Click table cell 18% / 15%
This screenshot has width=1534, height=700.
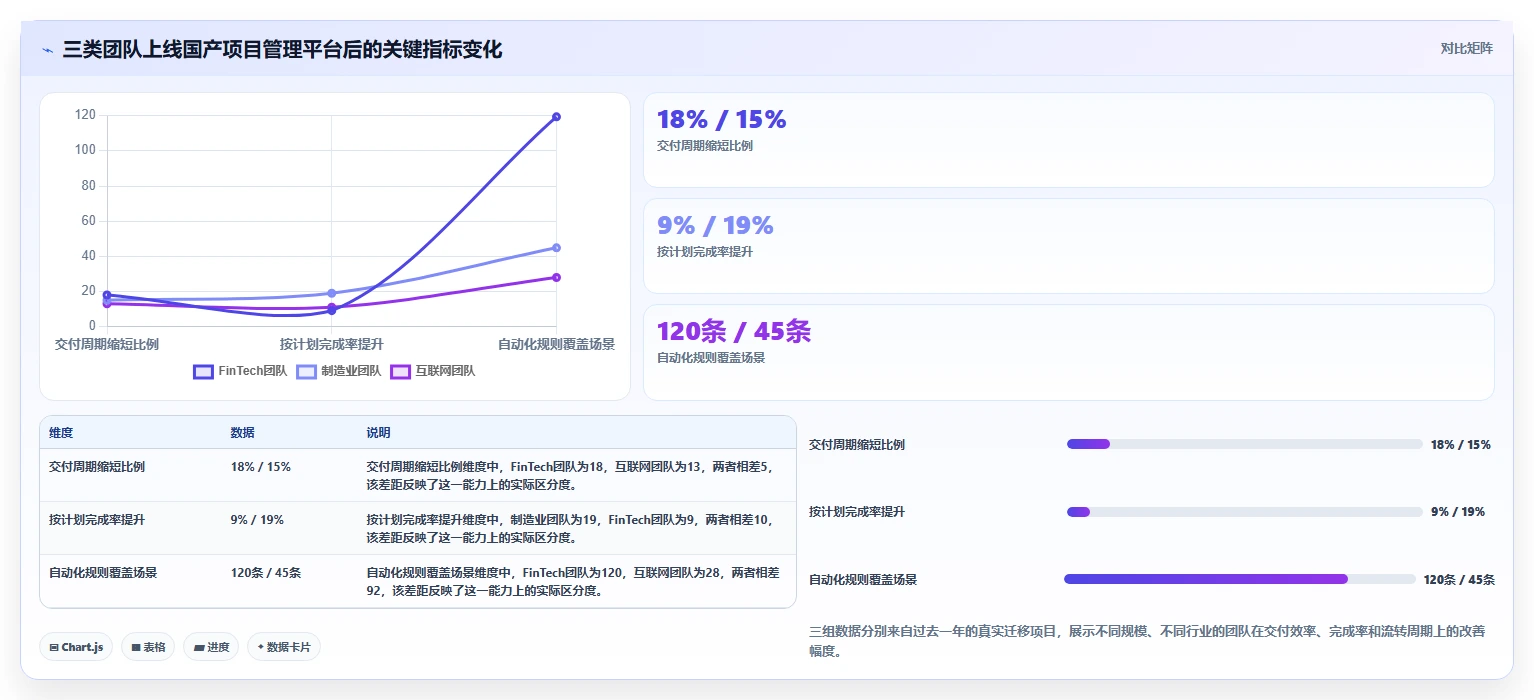(260, 467)
